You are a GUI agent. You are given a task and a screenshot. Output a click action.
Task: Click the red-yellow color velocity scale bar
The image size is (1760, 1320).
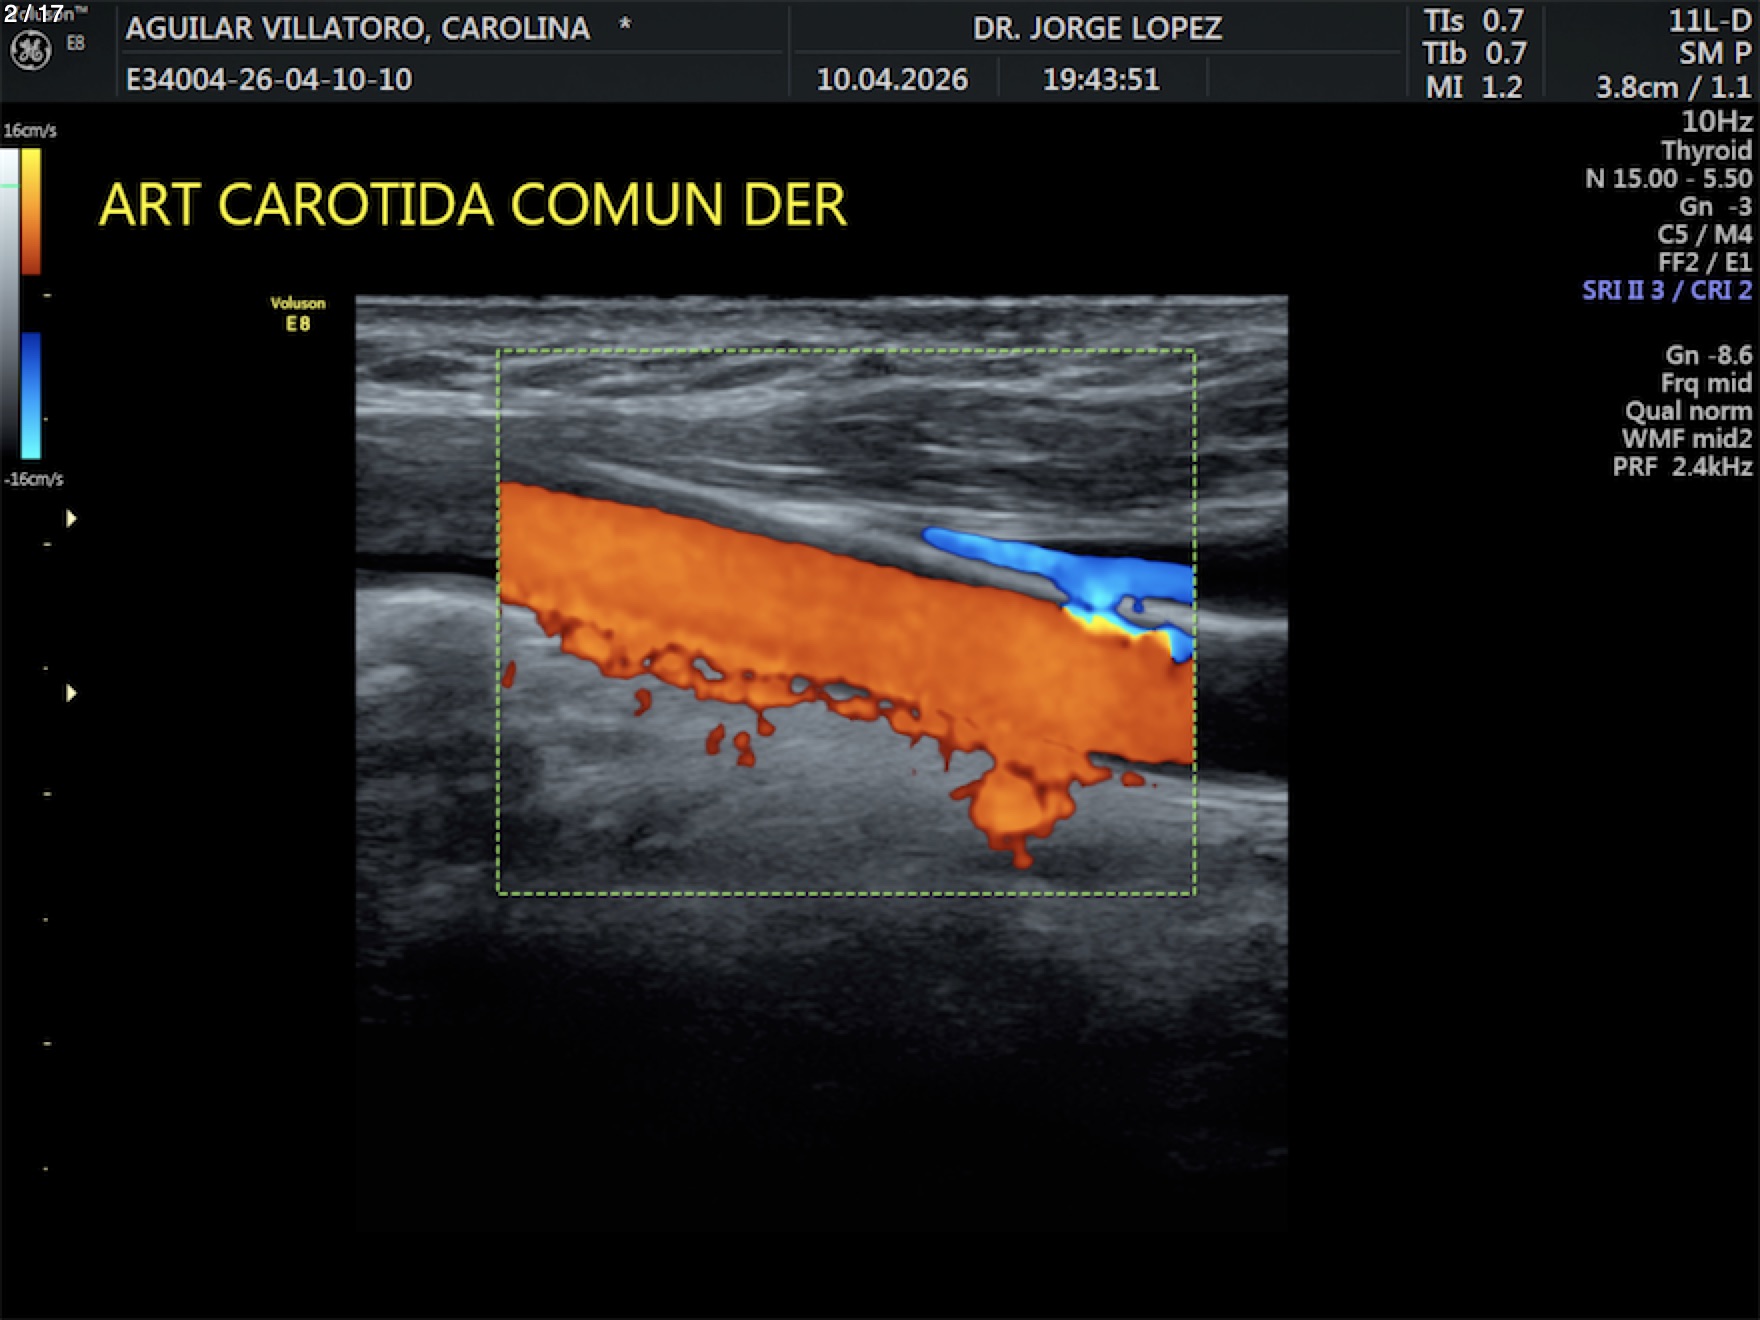pos(31,211)
